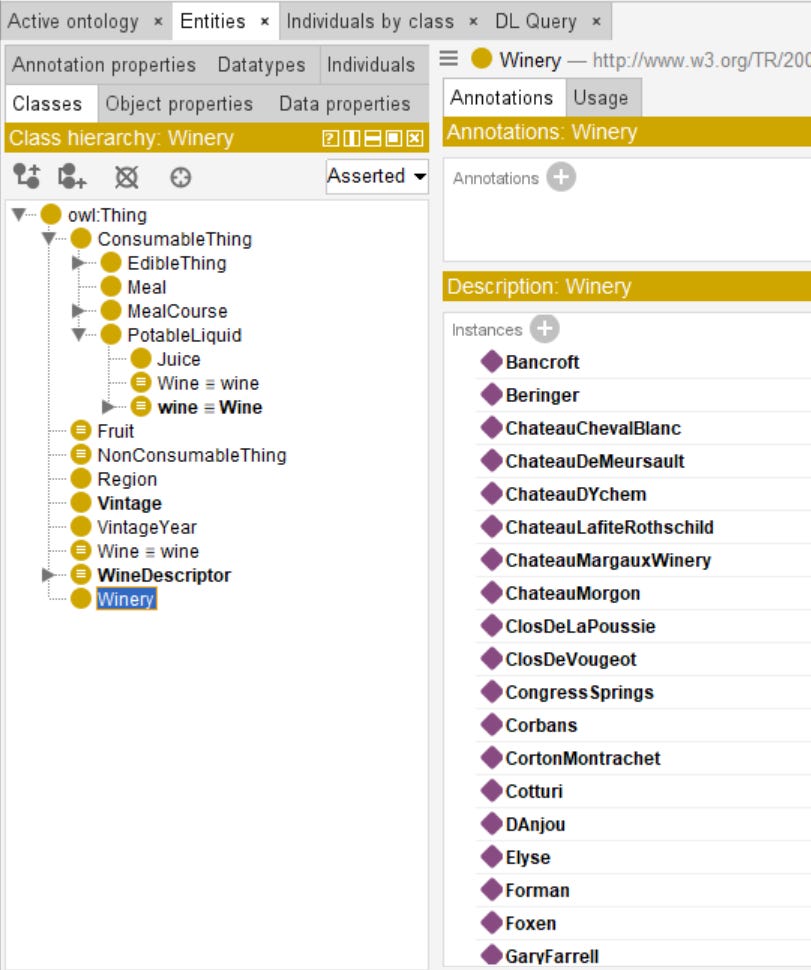
Task: Add an instance with the plus icon
Action: pyautogui.click(x=544, y=328)
